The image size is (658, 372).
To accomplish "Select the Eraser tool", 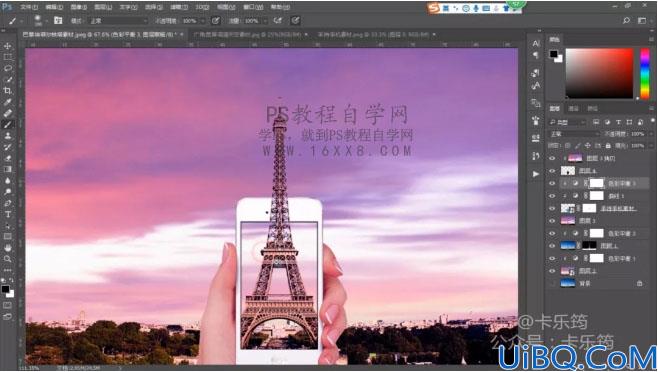I will click(8, 158).
